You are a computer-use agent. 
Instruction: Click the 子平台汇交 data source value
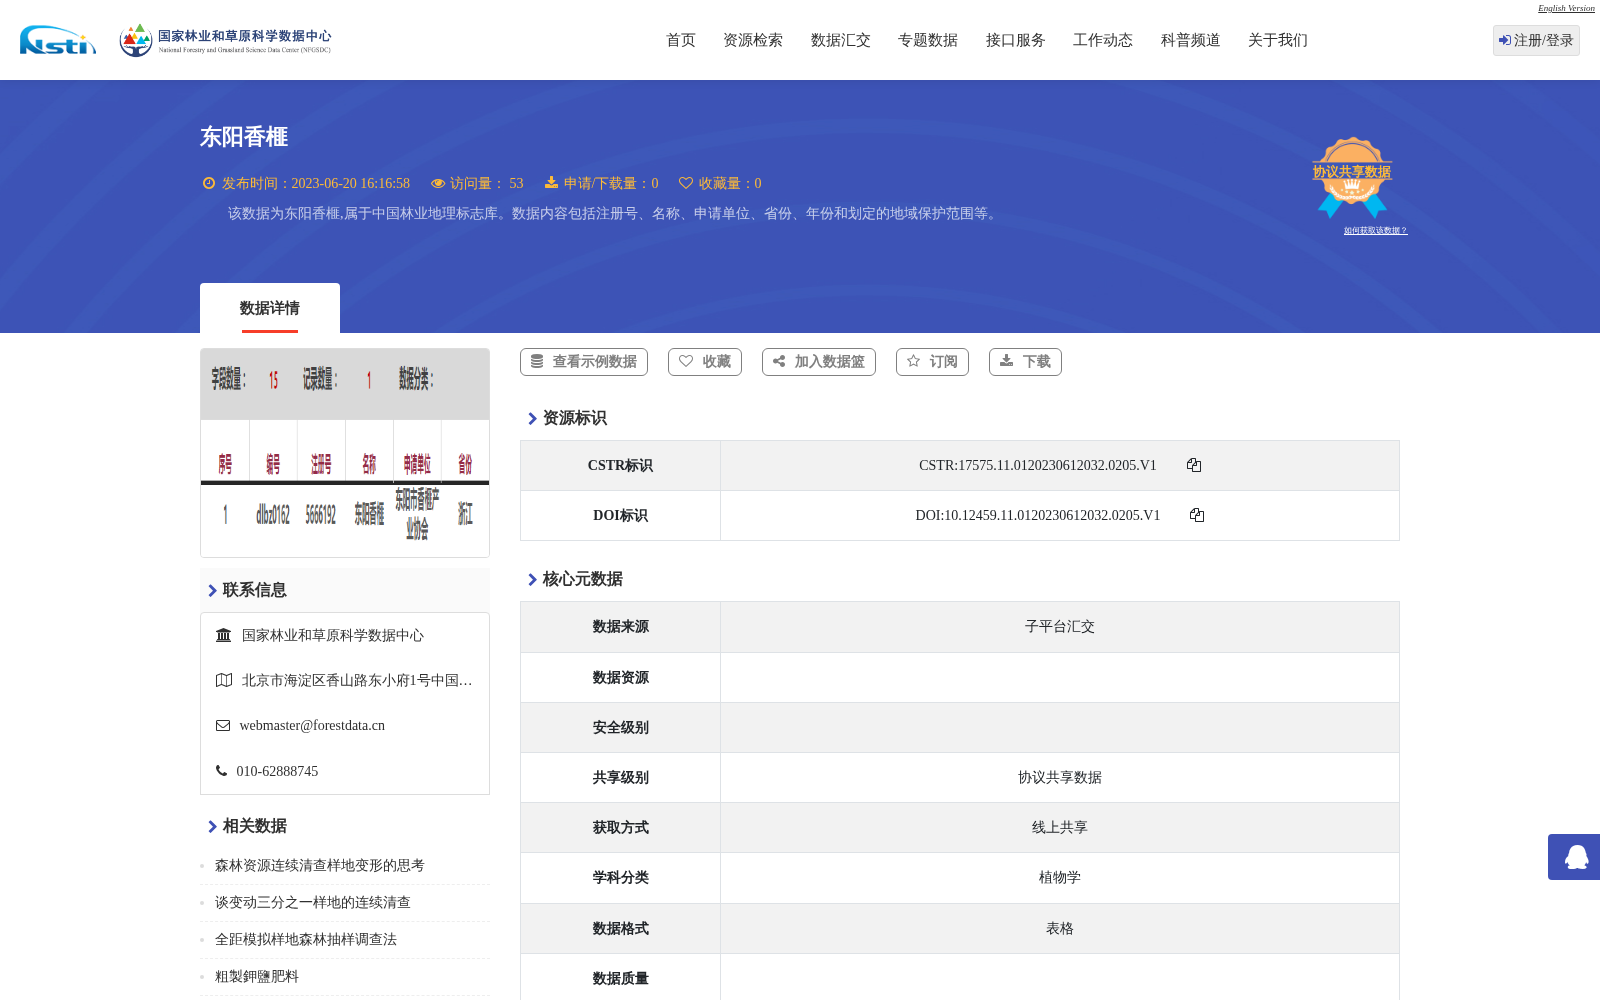pos(1060,627)
